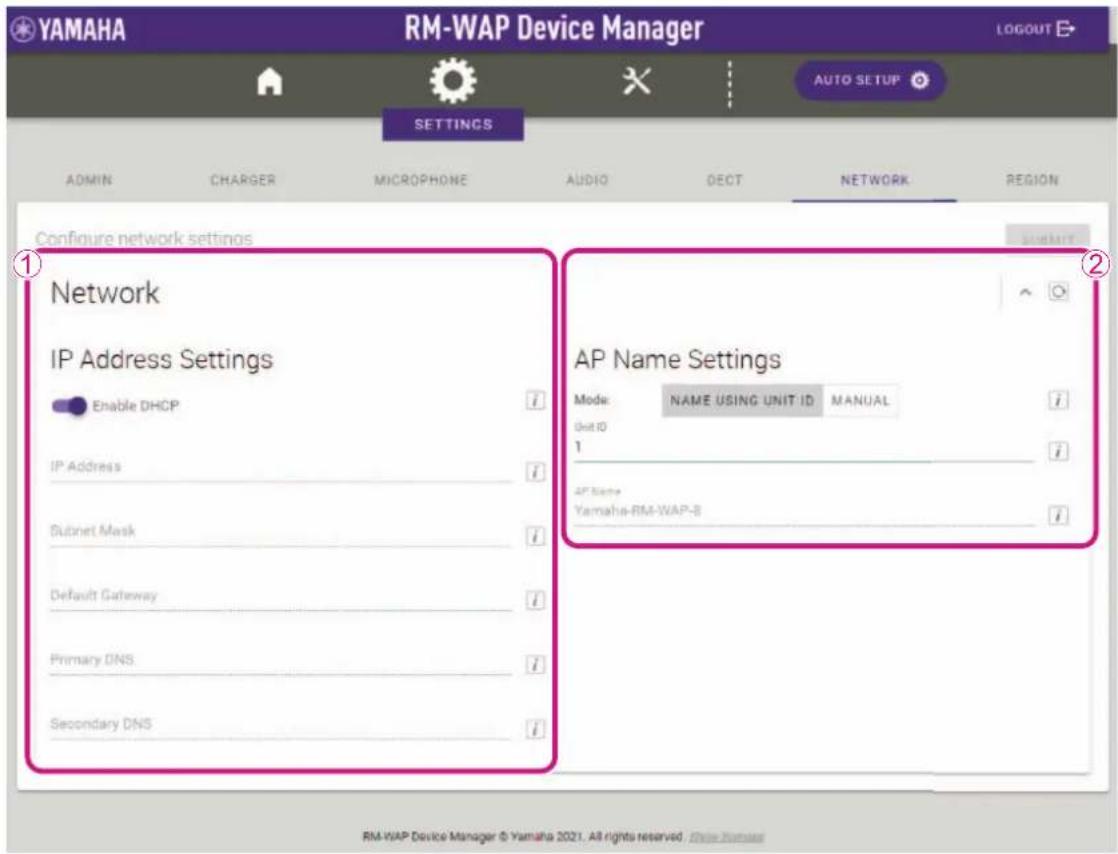1118x854 pixels.
Task: Show info for Default Gateway field
Action: click(535, 600)
